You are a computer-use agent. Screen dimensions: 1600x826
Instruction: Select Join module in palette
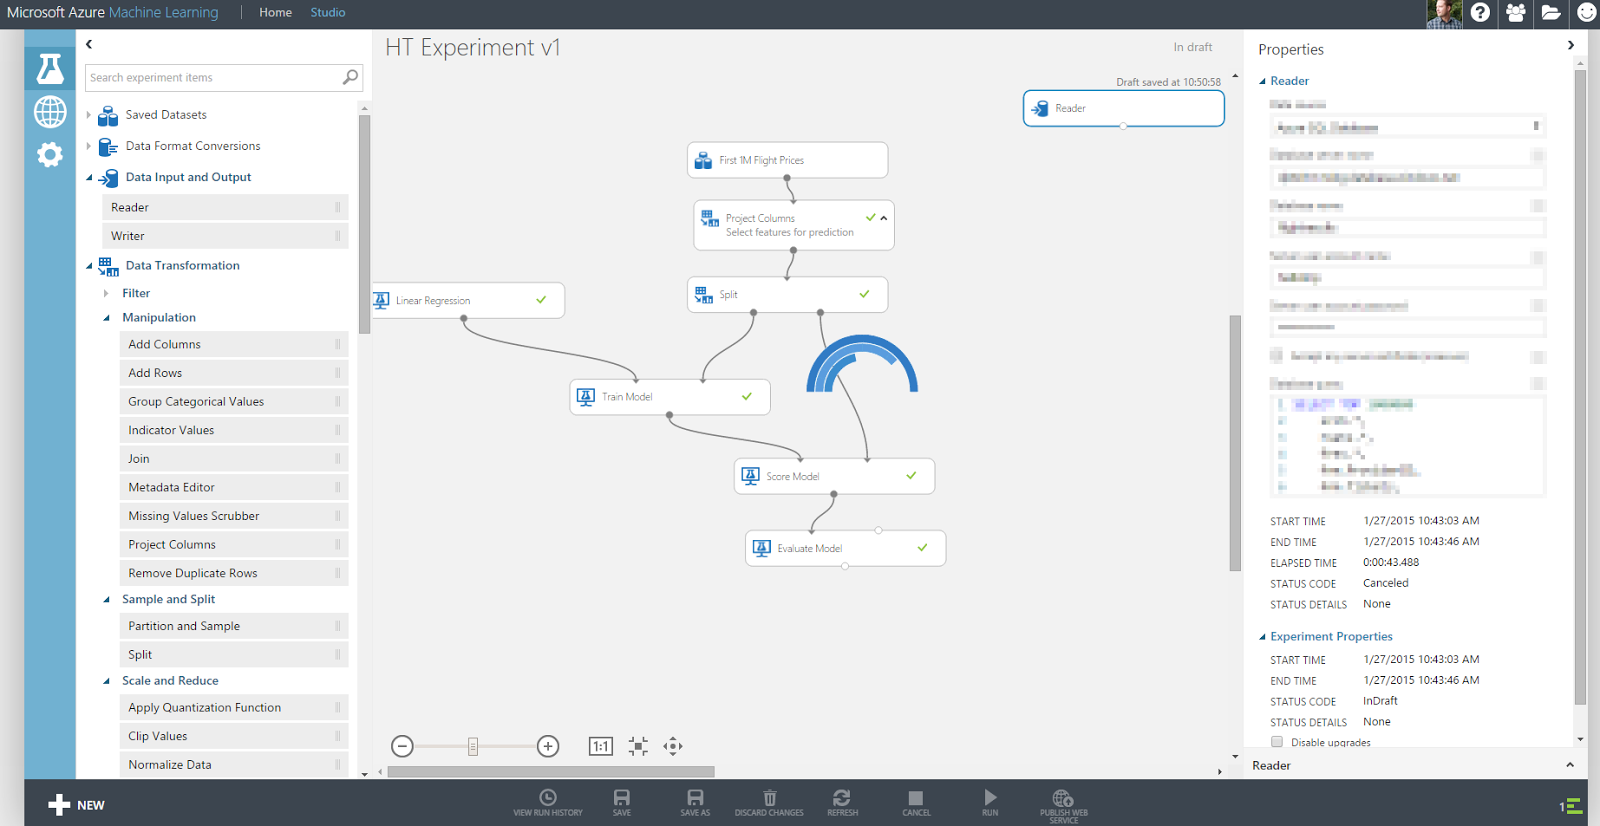click(x=234, y=459)
